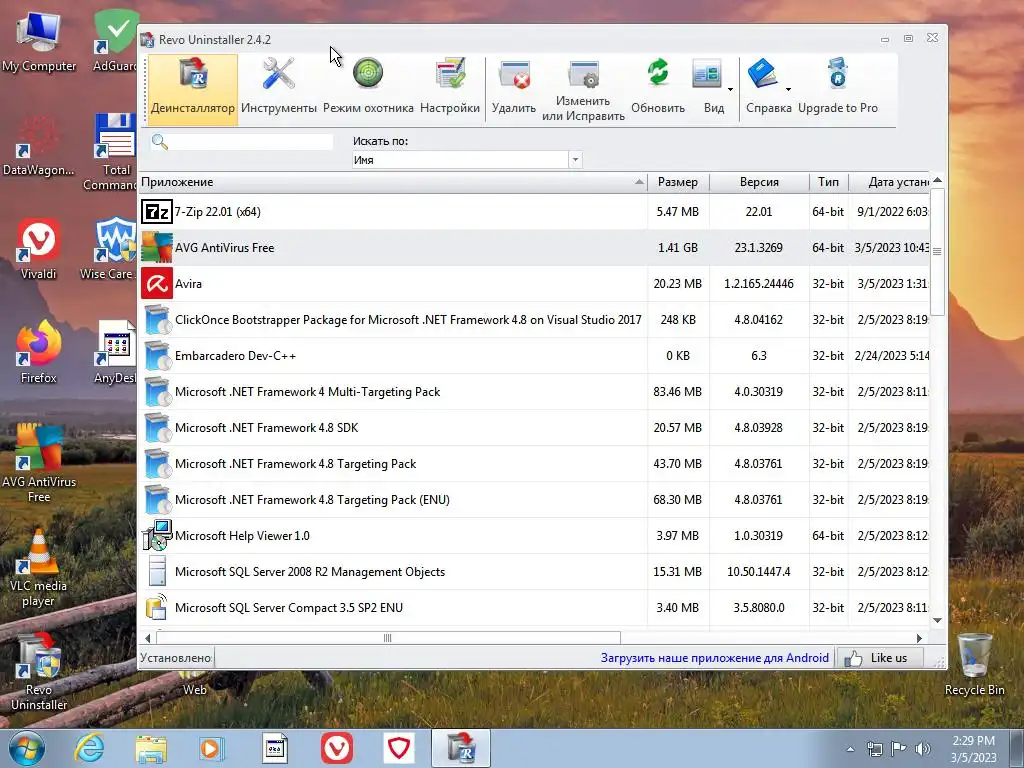The image size is (1024, 768).
Task: Select SQL Server 2008 R2 Management Objects icon
Action: [157, 571]
